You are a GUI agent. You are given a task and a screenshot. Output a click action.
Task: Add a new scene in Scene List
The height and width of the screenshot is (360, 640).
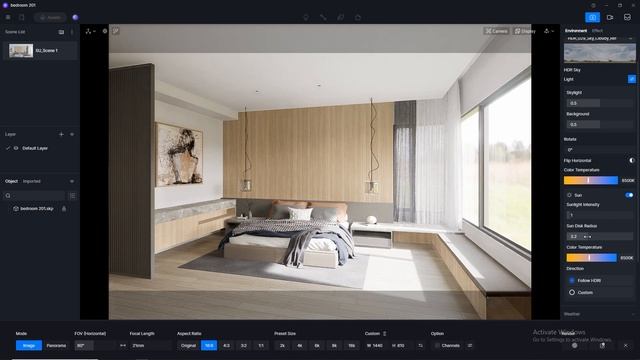point(61,32)
